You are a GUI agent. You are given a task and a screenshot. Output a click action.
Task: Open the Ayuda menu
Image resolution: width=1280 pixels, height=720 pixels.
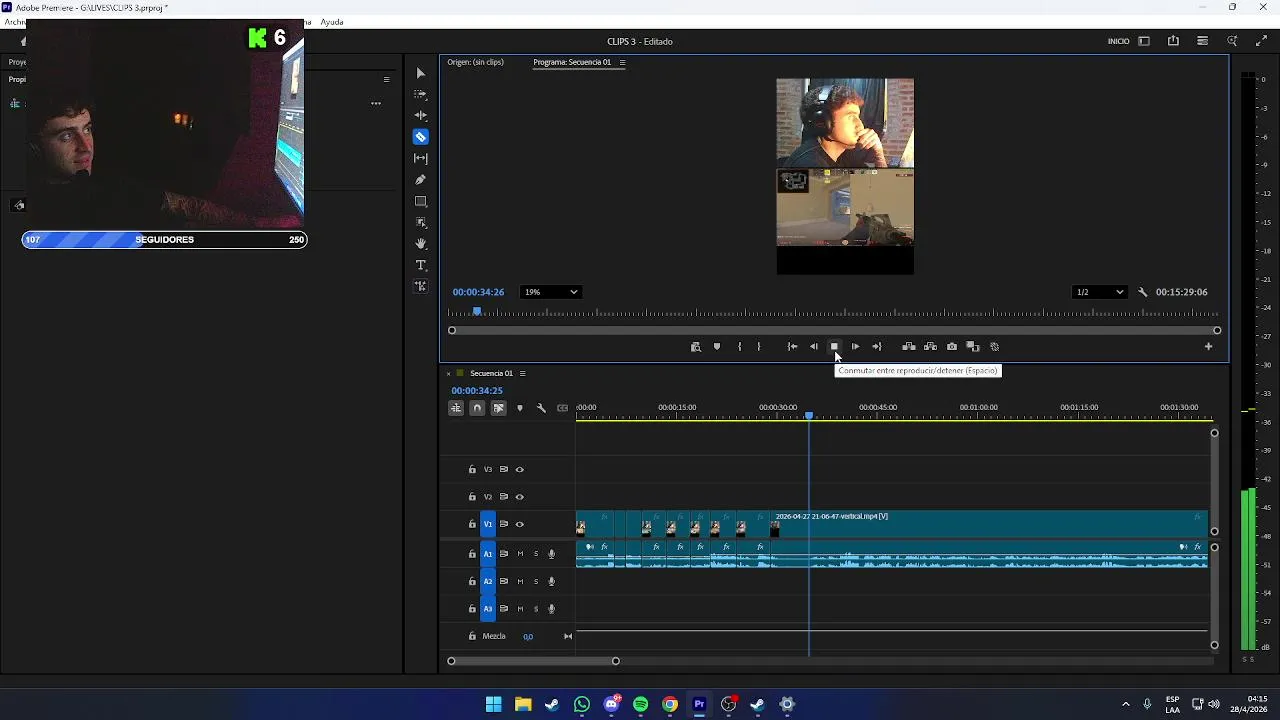[x=332, y=22]
